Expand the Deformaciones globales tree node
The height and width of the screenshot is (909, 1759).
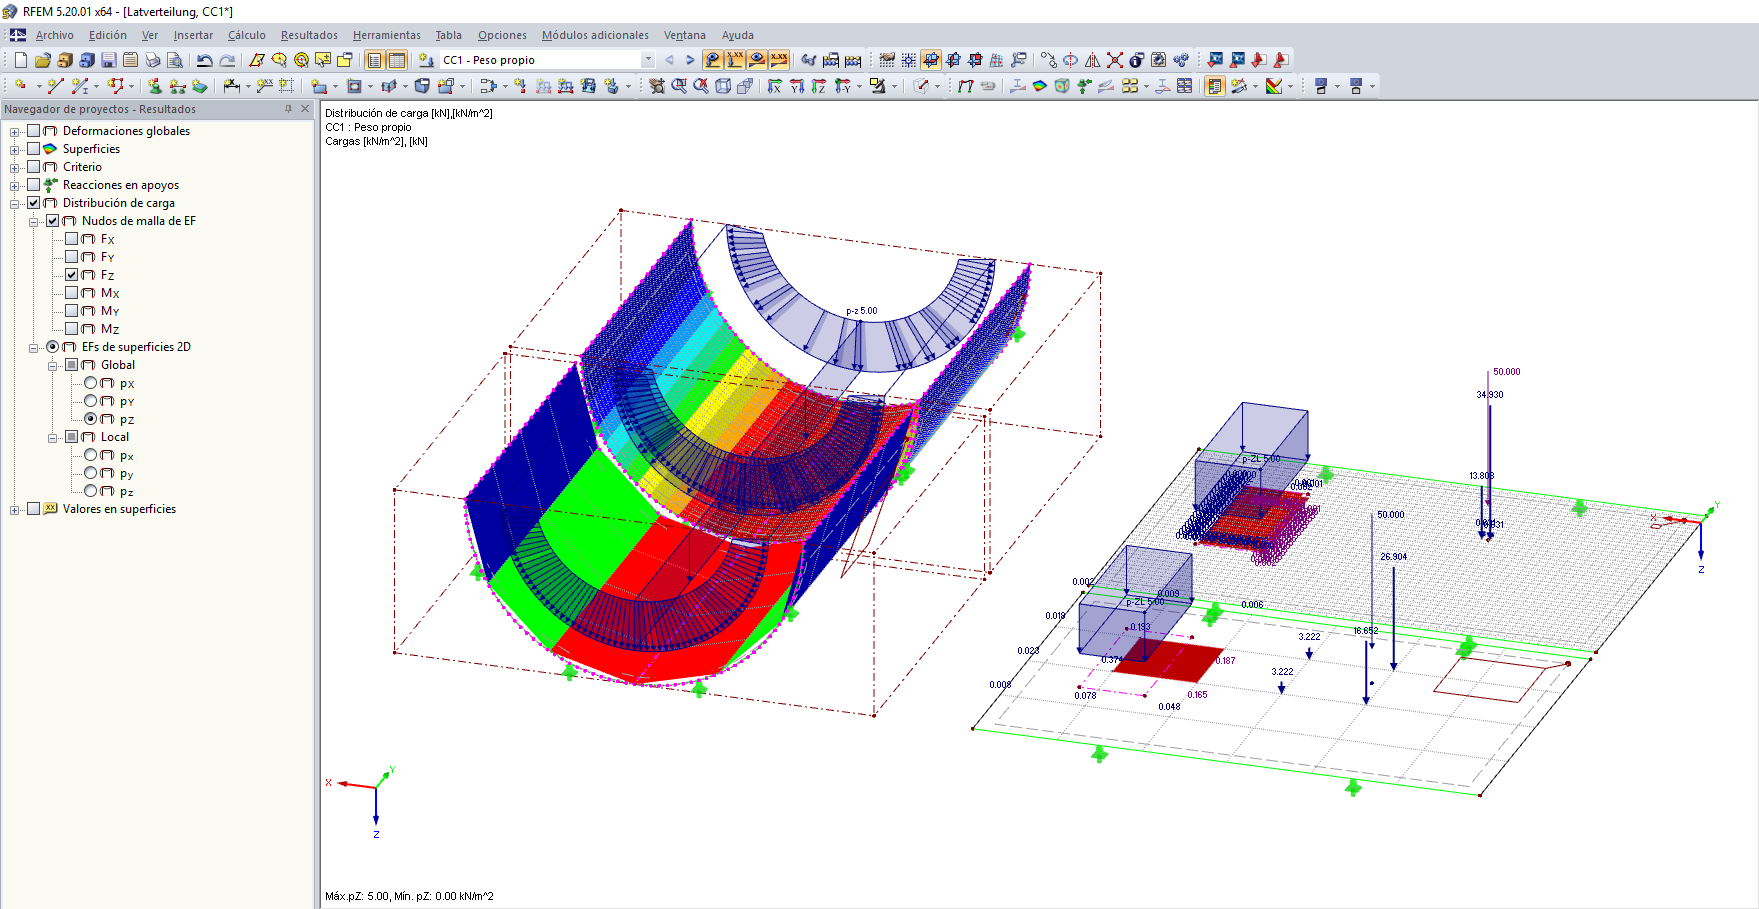pos(15,132)
